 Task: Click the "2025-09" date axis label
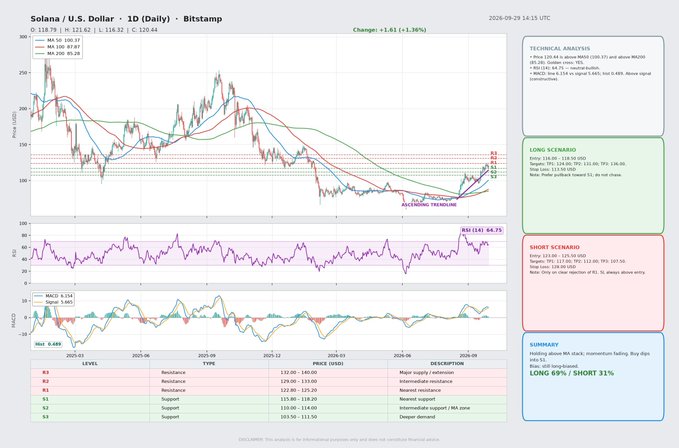tap(207, 355)
